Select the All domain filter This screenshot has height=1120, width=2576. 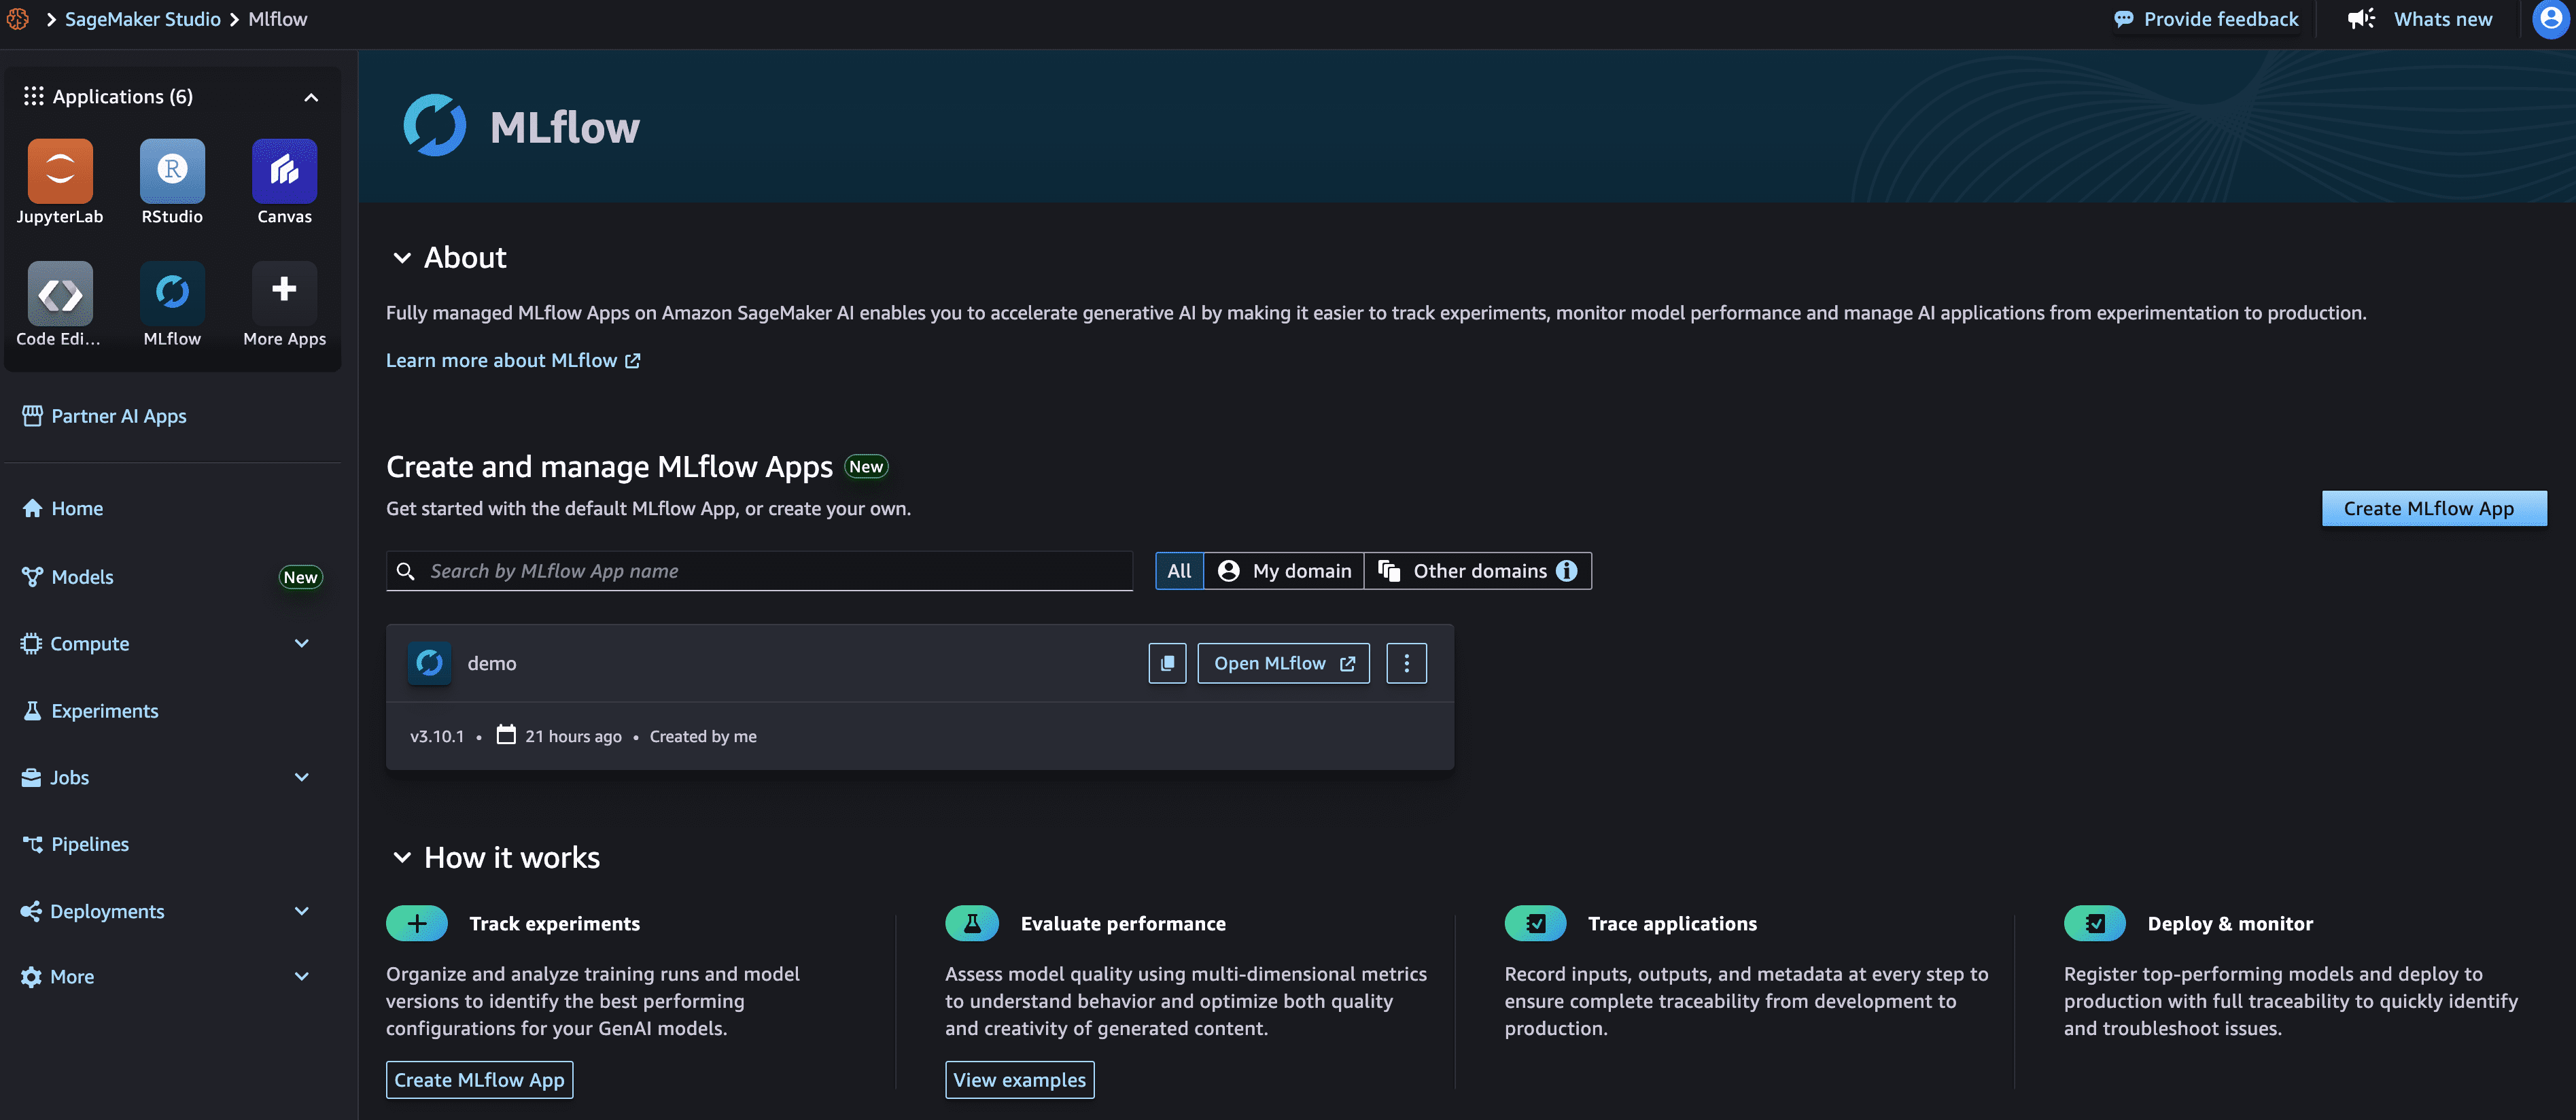pyautogui.click(x=1179, y=571)
